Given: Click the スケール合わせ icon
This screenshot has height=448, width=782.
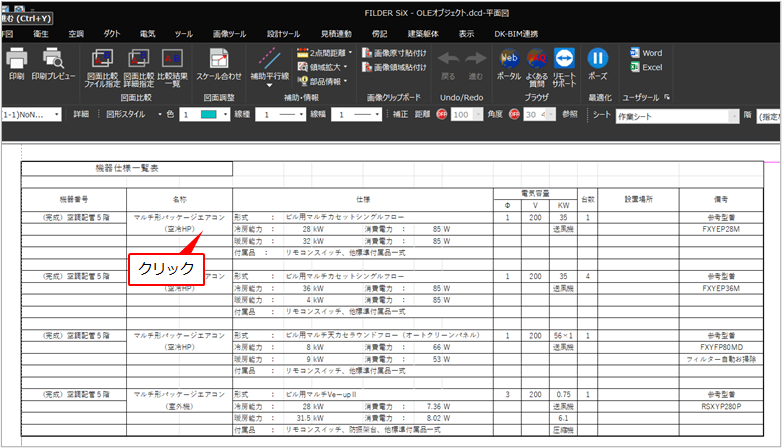Looking at the screenshot, I should tap(218, 61).
